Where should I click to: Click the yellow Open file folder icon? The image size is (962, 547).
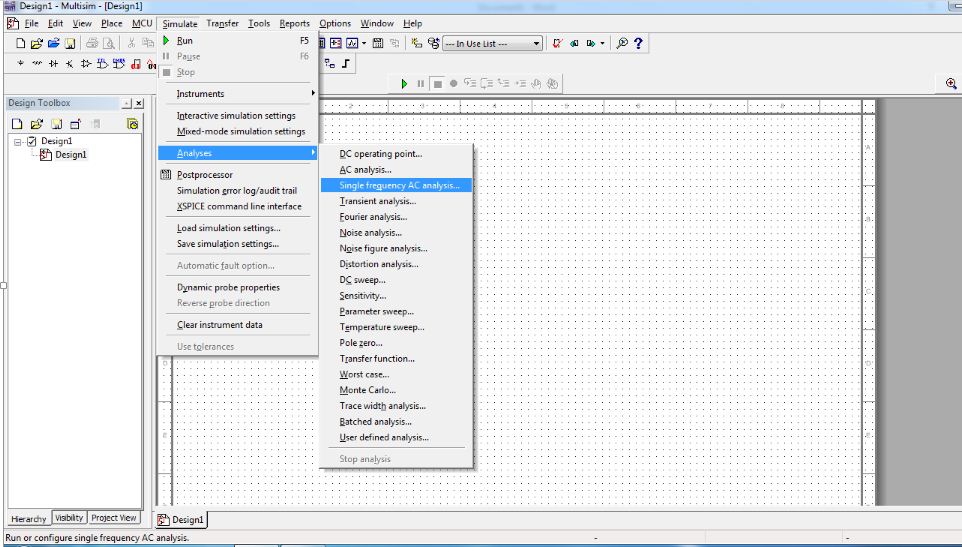click(37, 44)
